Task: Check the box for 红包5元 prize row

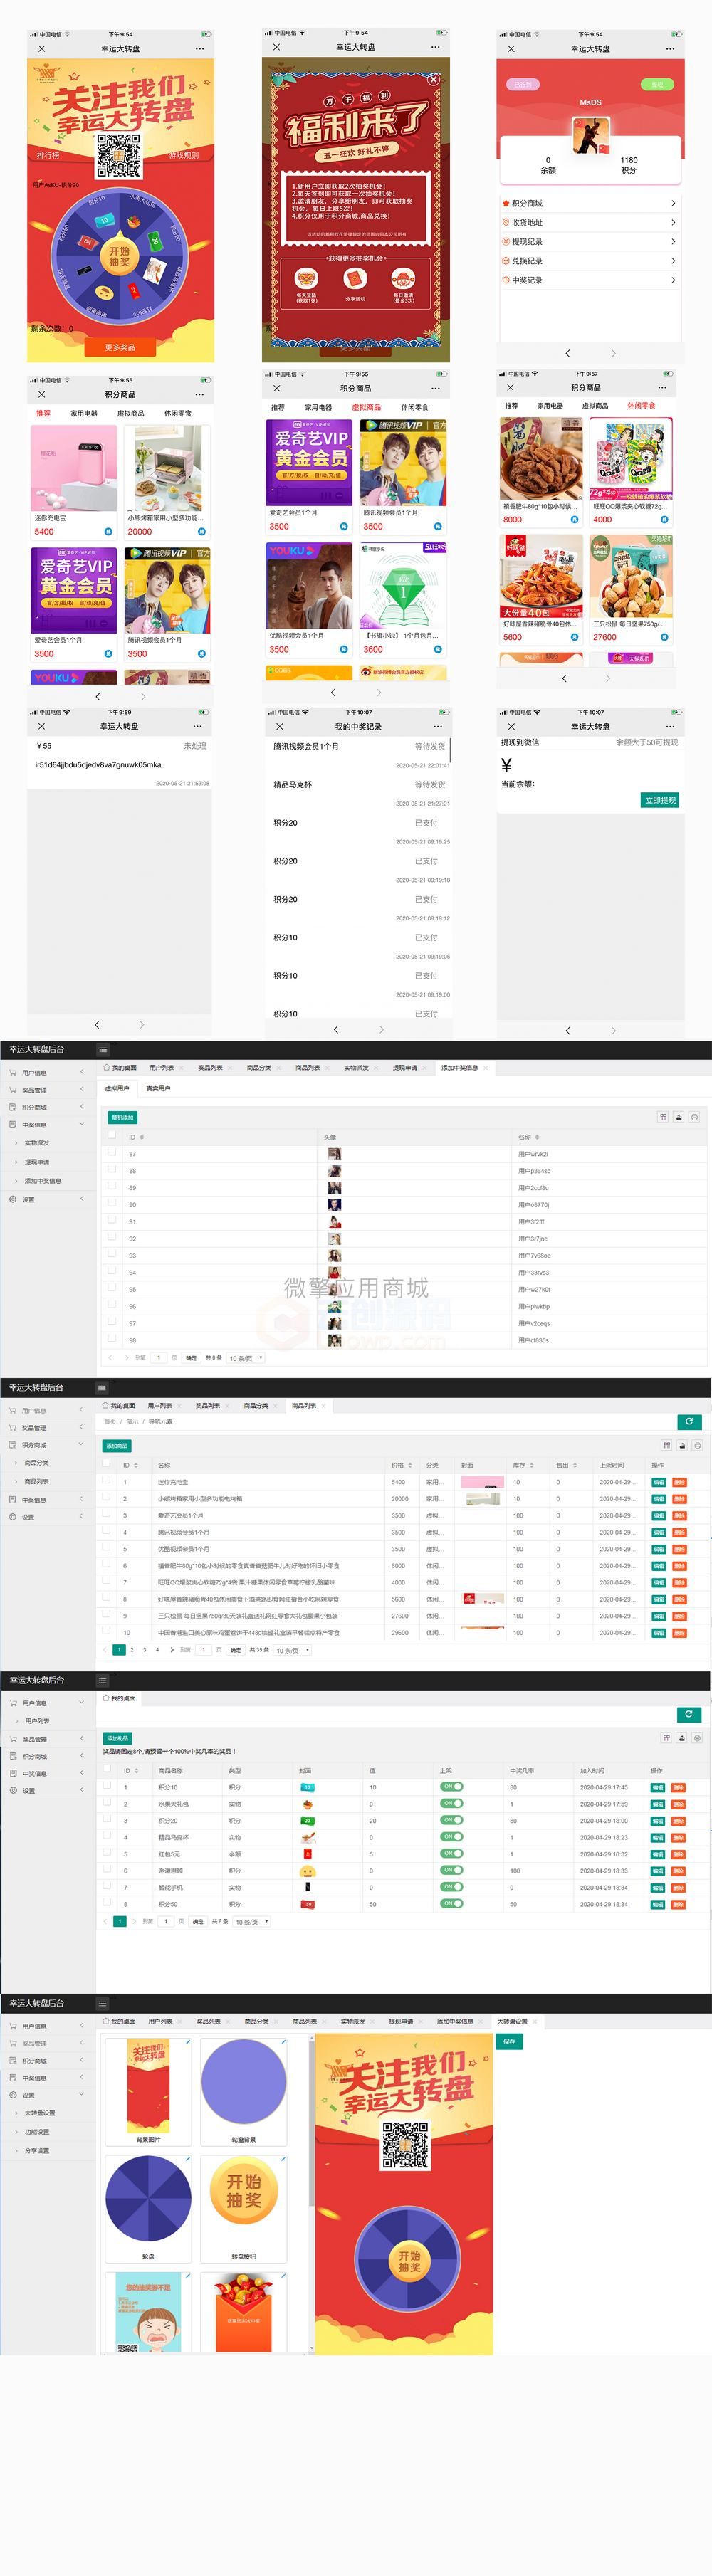Action: coord(107,1853)
